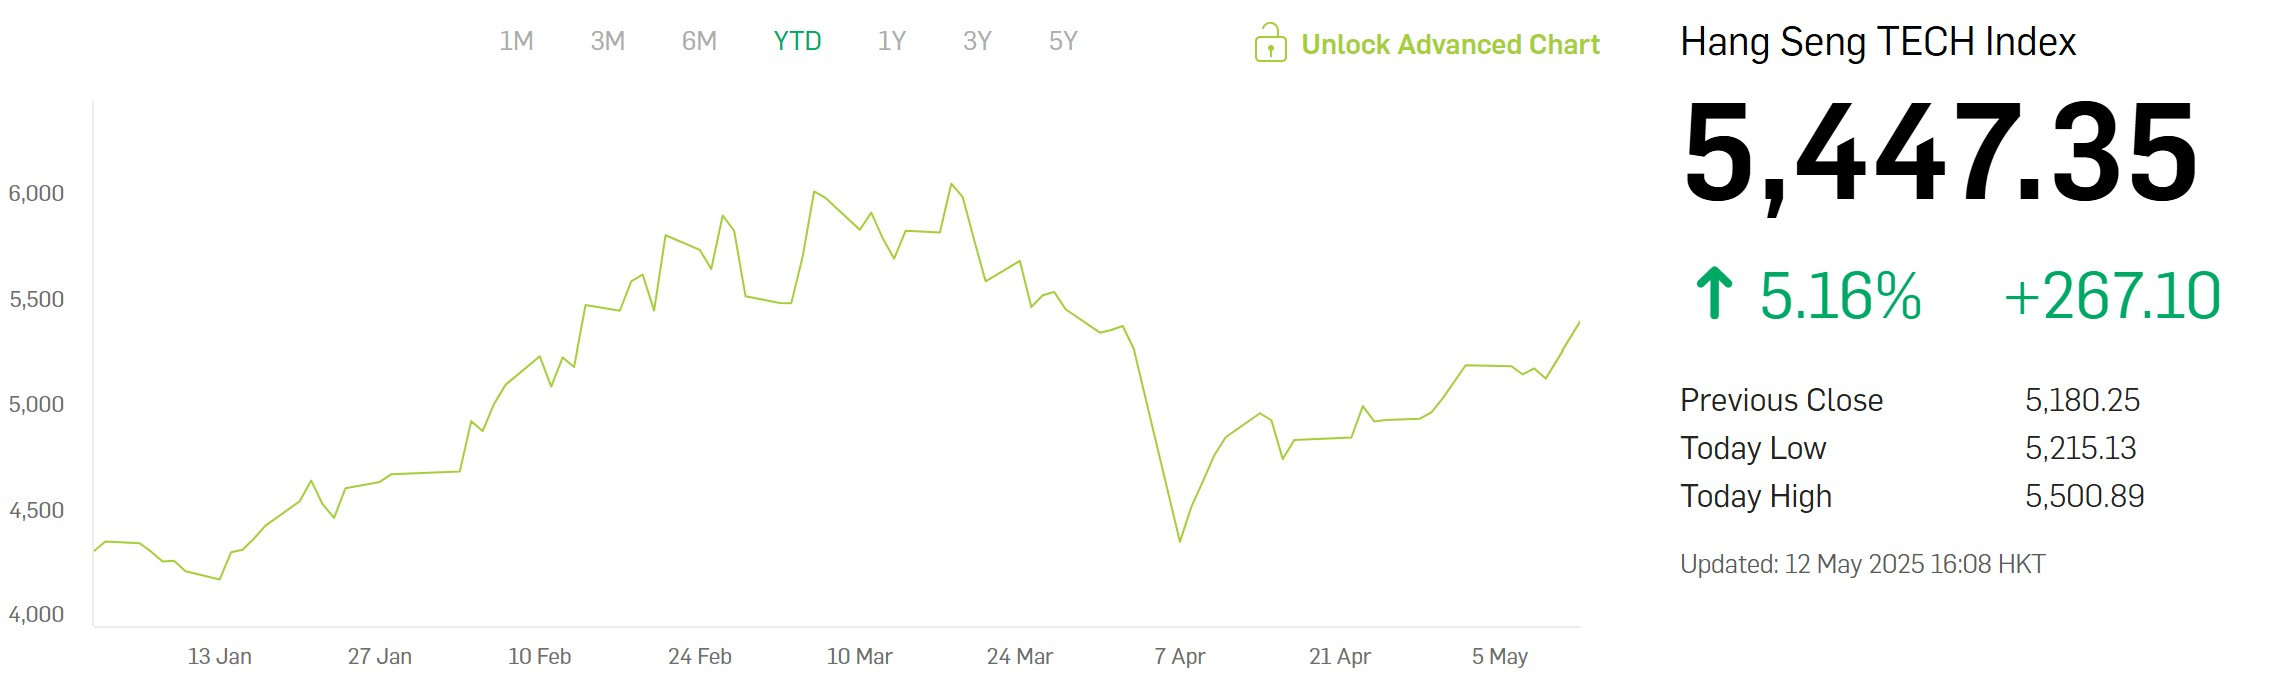Click the Previous Close value 5,180.25

pos(2082,400)
